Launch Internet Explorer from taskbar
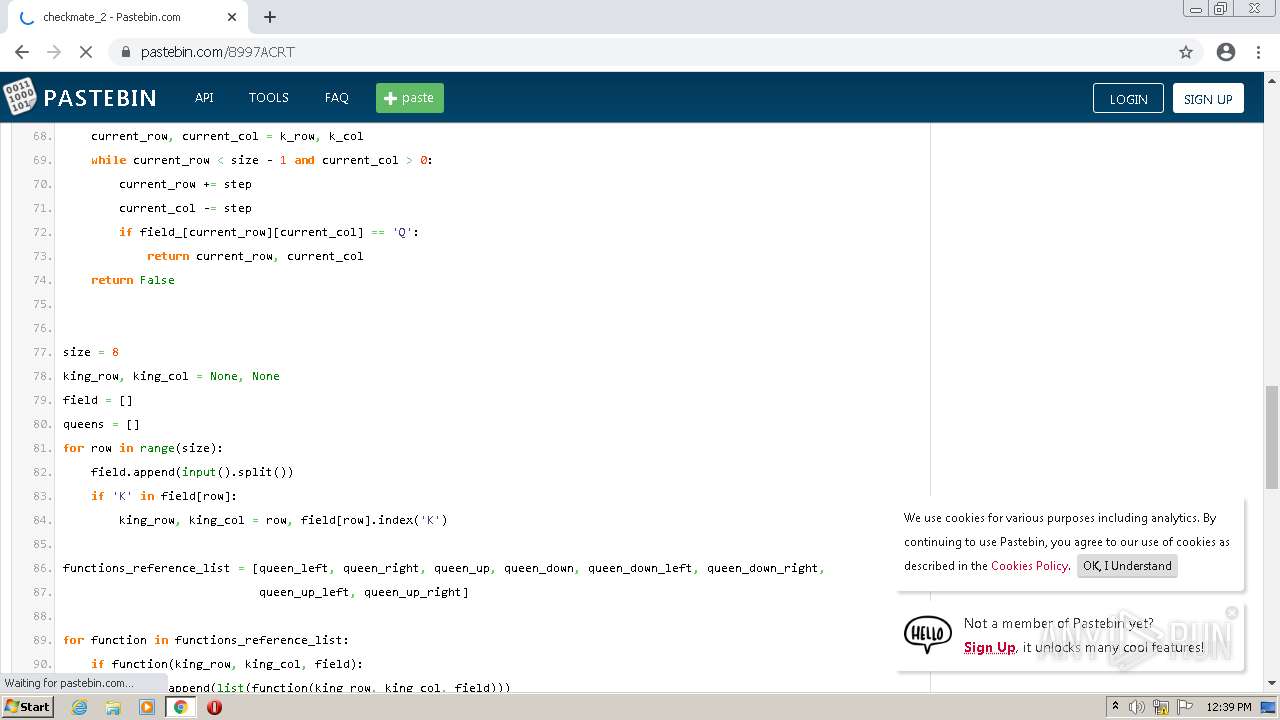The height and width of the screenshot is (720, 1280). coord(80,707)
